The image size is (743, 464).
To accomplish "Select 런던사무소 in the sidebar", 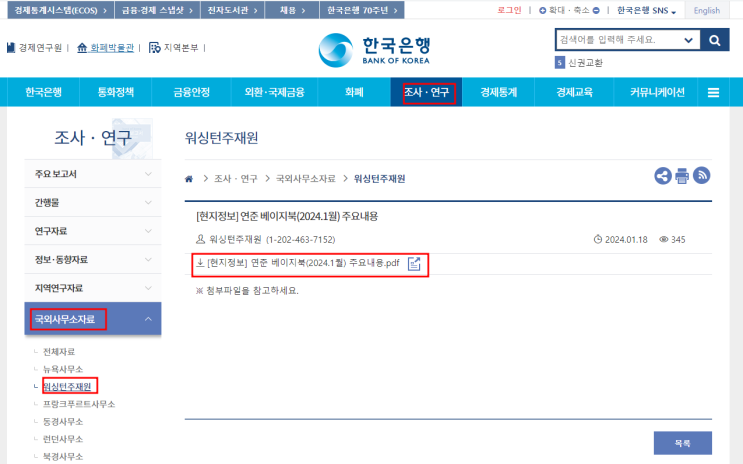I will pyautogui.click(x=63, y=439).
